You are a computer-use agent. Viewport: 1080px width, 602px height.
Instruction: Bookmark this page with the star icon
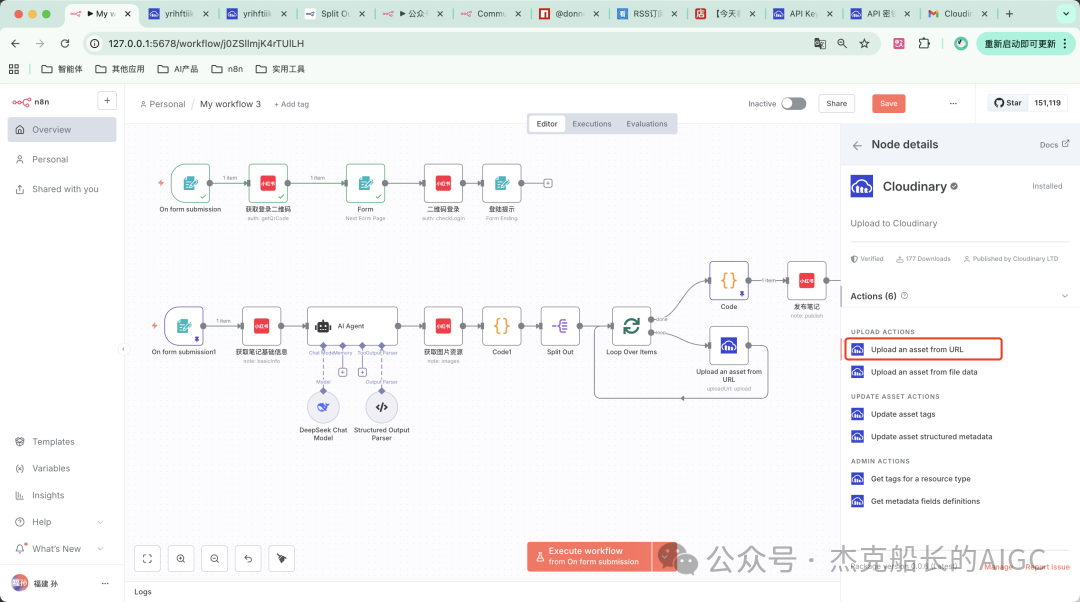[864, 43]
